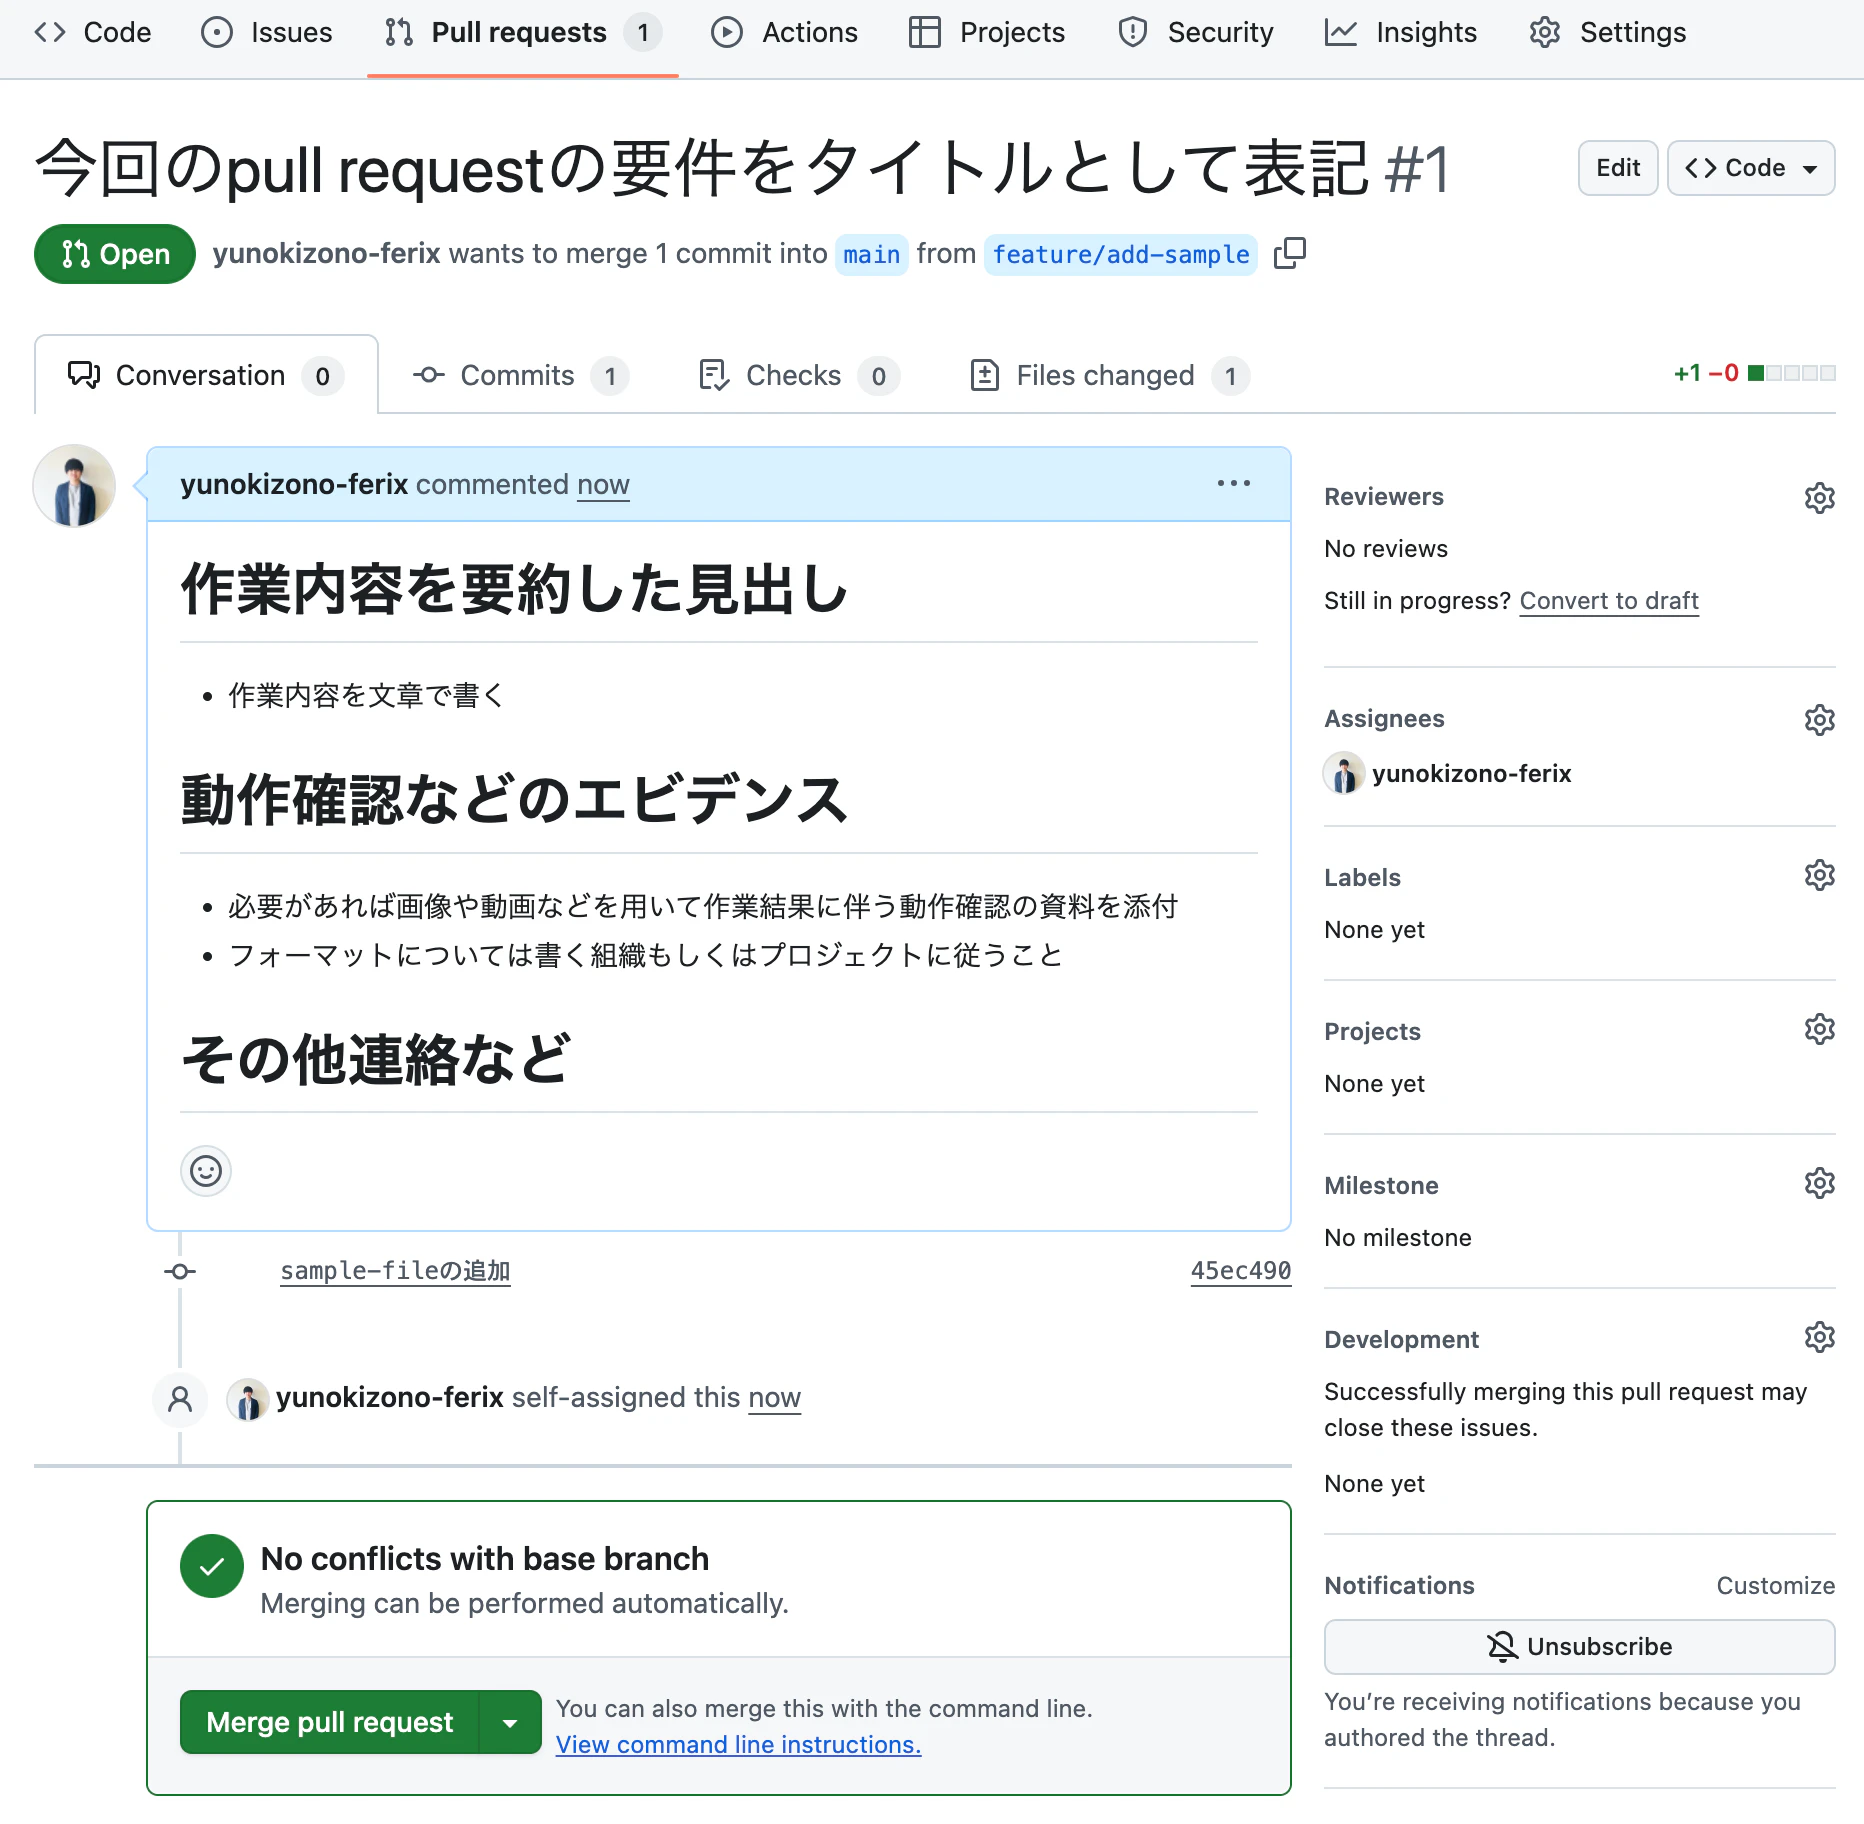Click Convert to draft link
The image size is (1864, 1824).
tap(1608, 601)
